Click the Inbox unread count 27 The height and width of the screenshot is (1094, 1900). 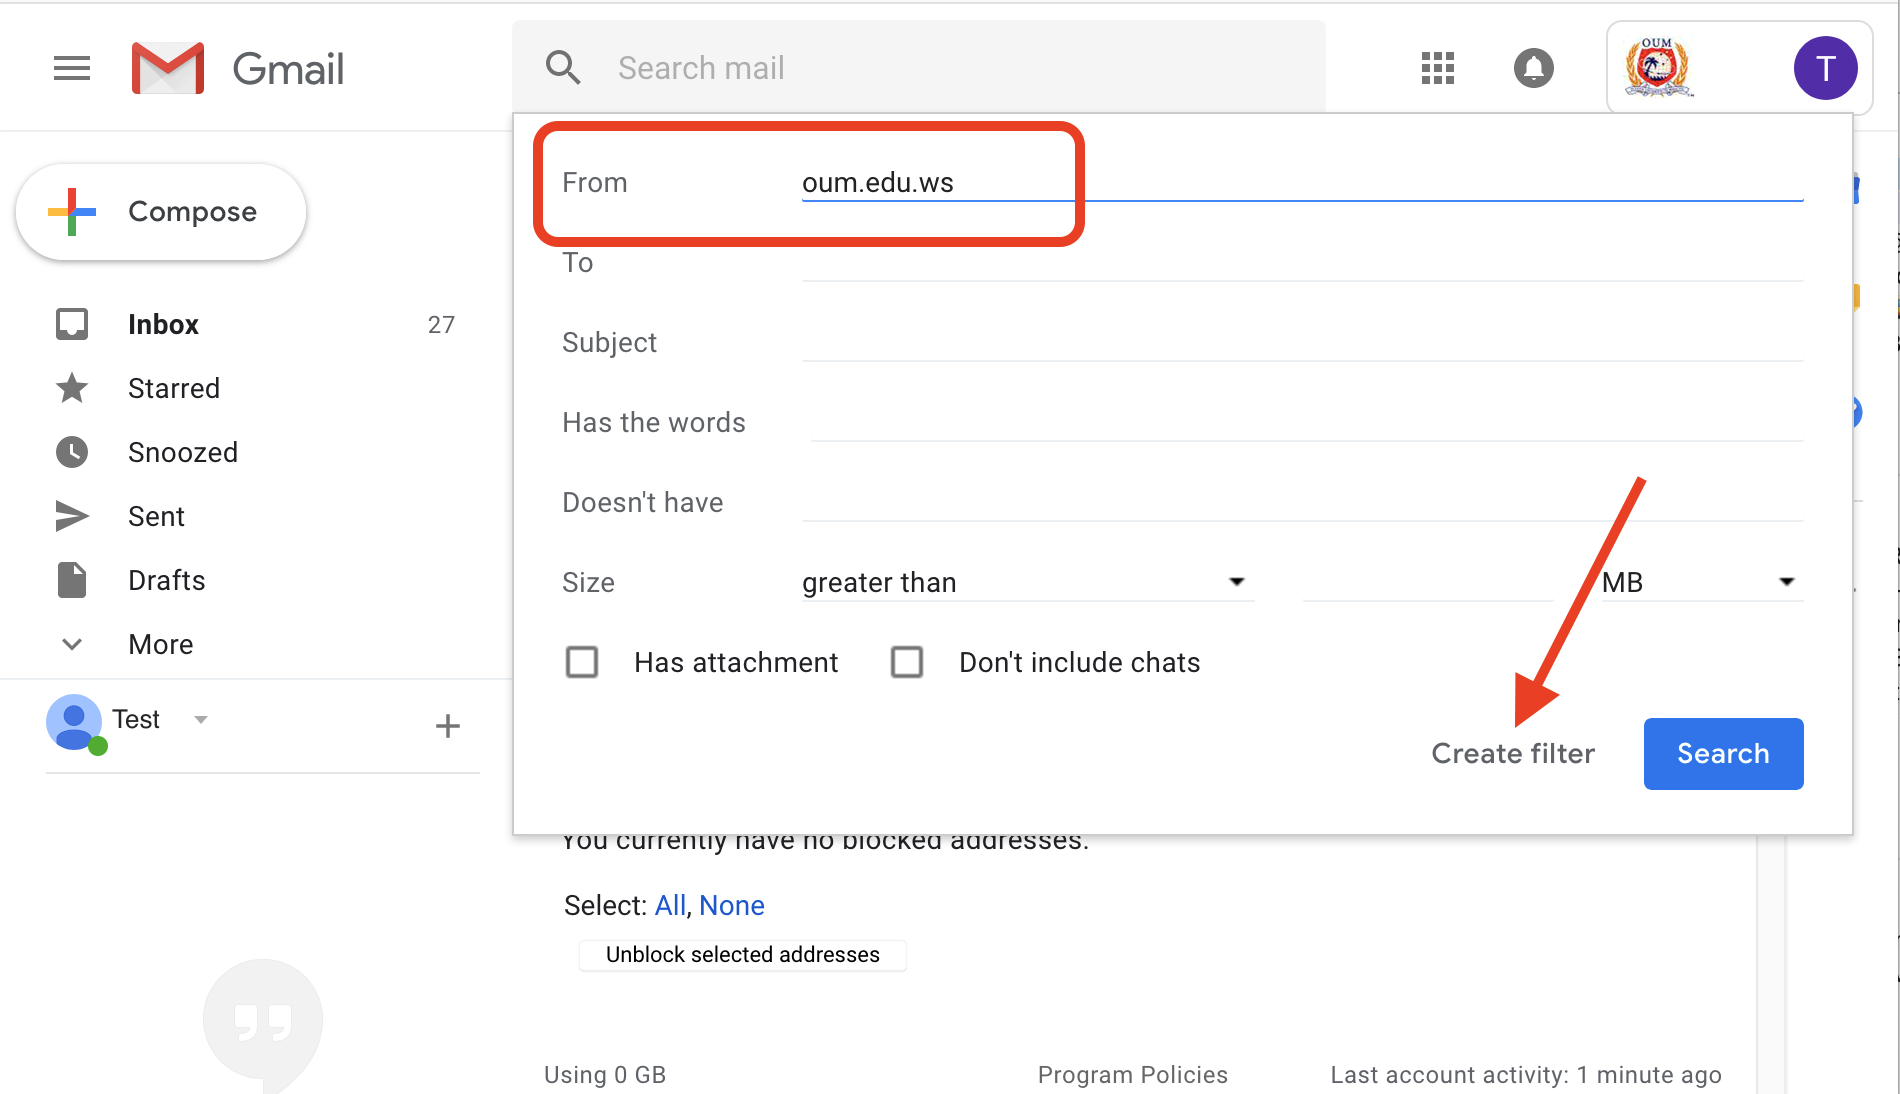pos(441,324)
